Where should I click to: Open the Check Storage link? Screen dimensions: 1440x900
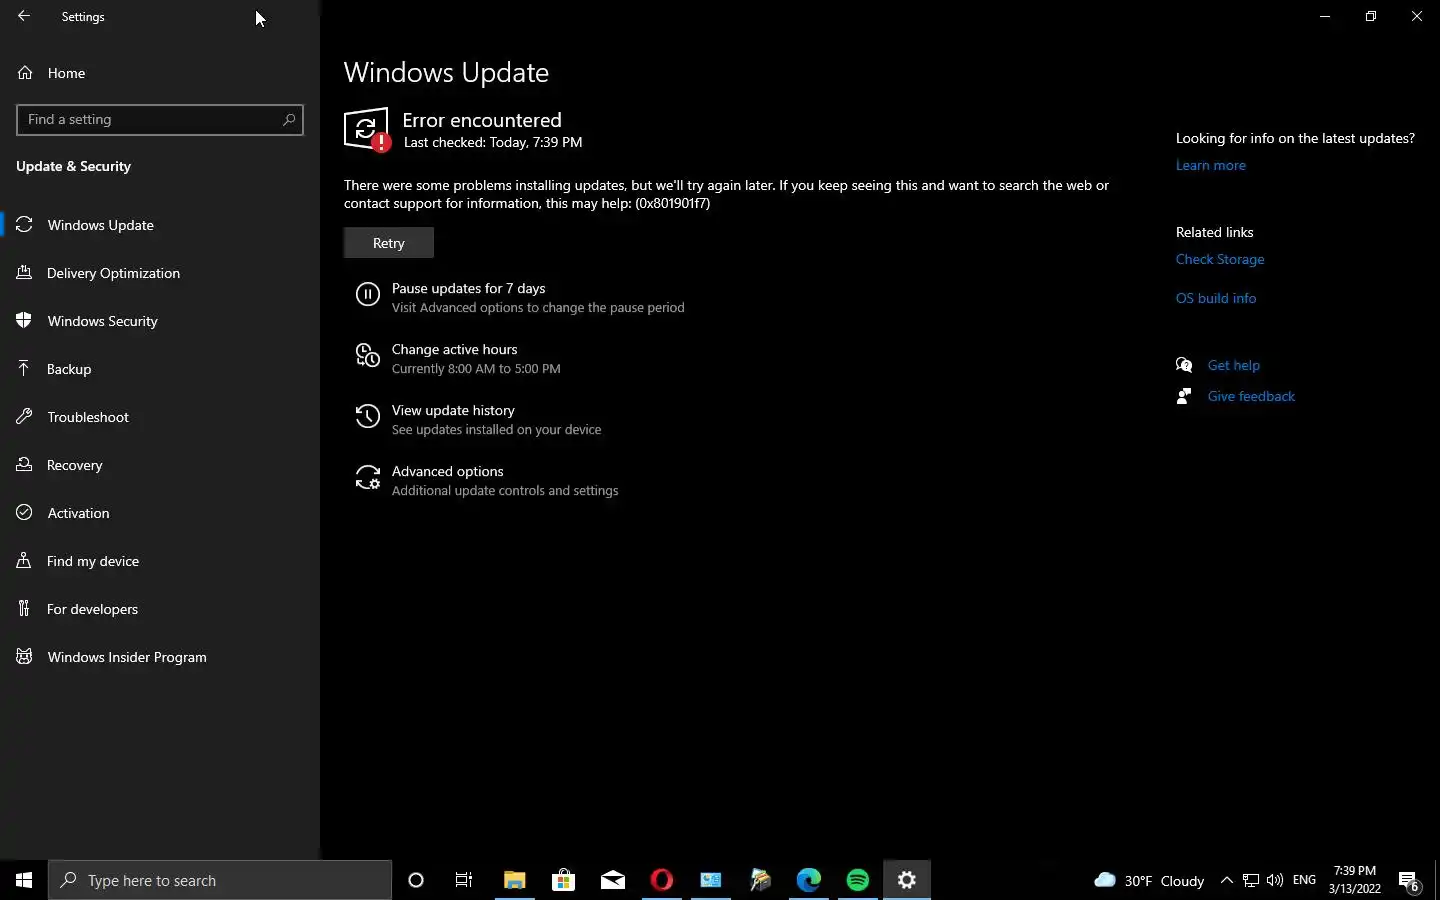click(x=1220, y=259)
